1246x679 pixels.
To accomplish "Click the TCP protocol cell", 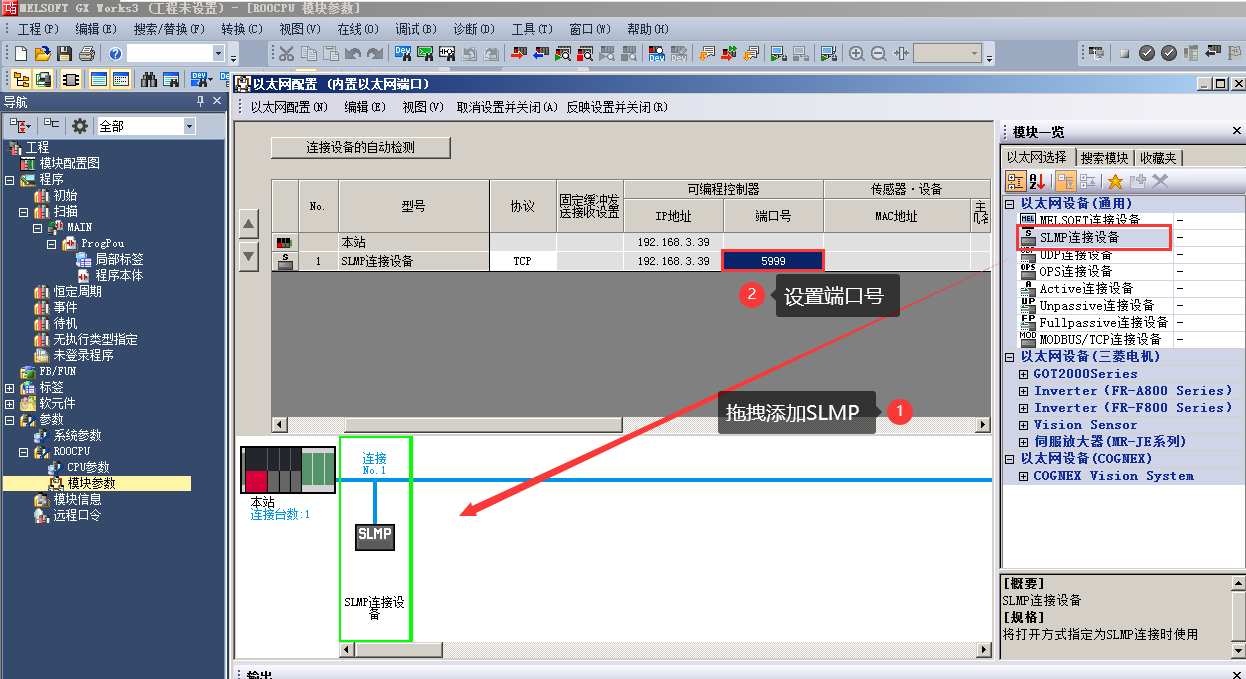I will coord(522,260).
